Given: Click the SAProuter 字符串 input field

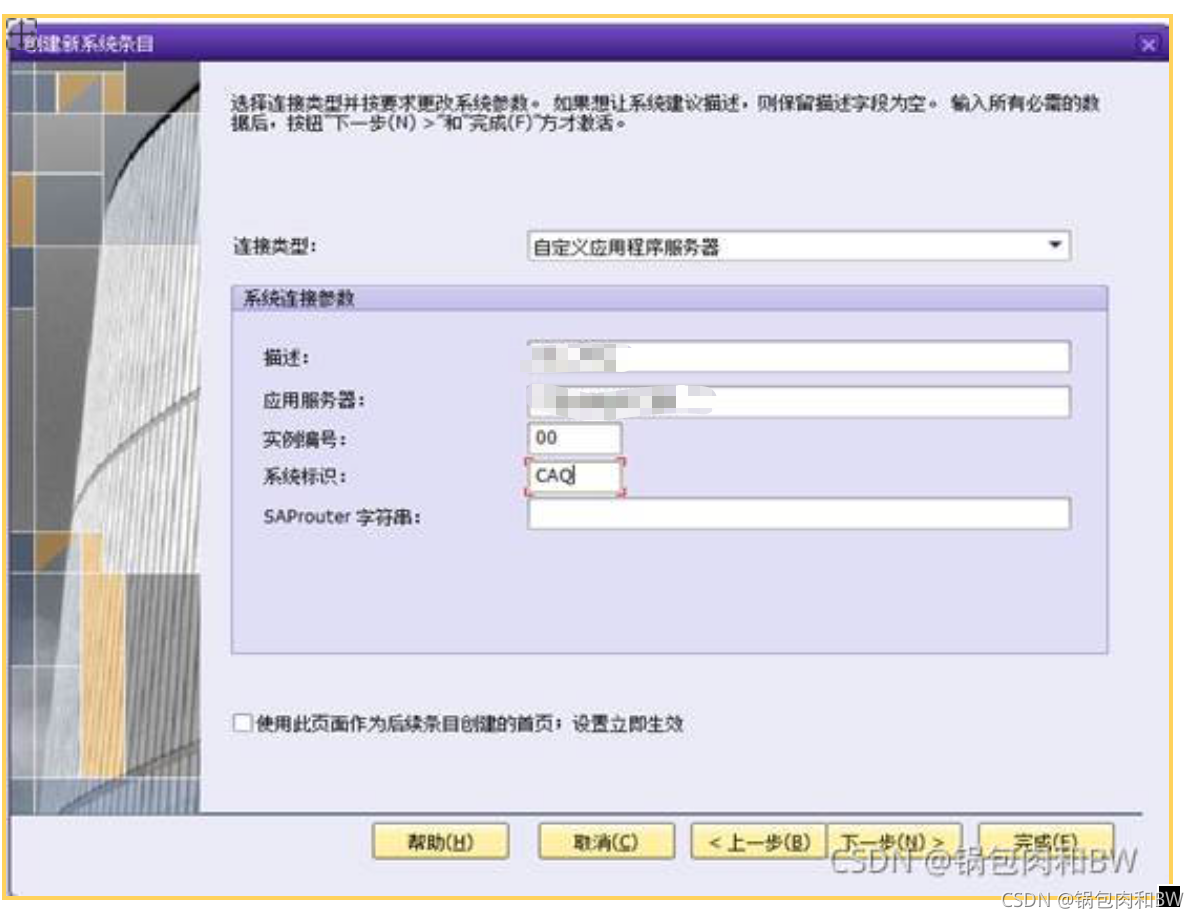Looking at the screenshot, I should click(x=798, y=514).
